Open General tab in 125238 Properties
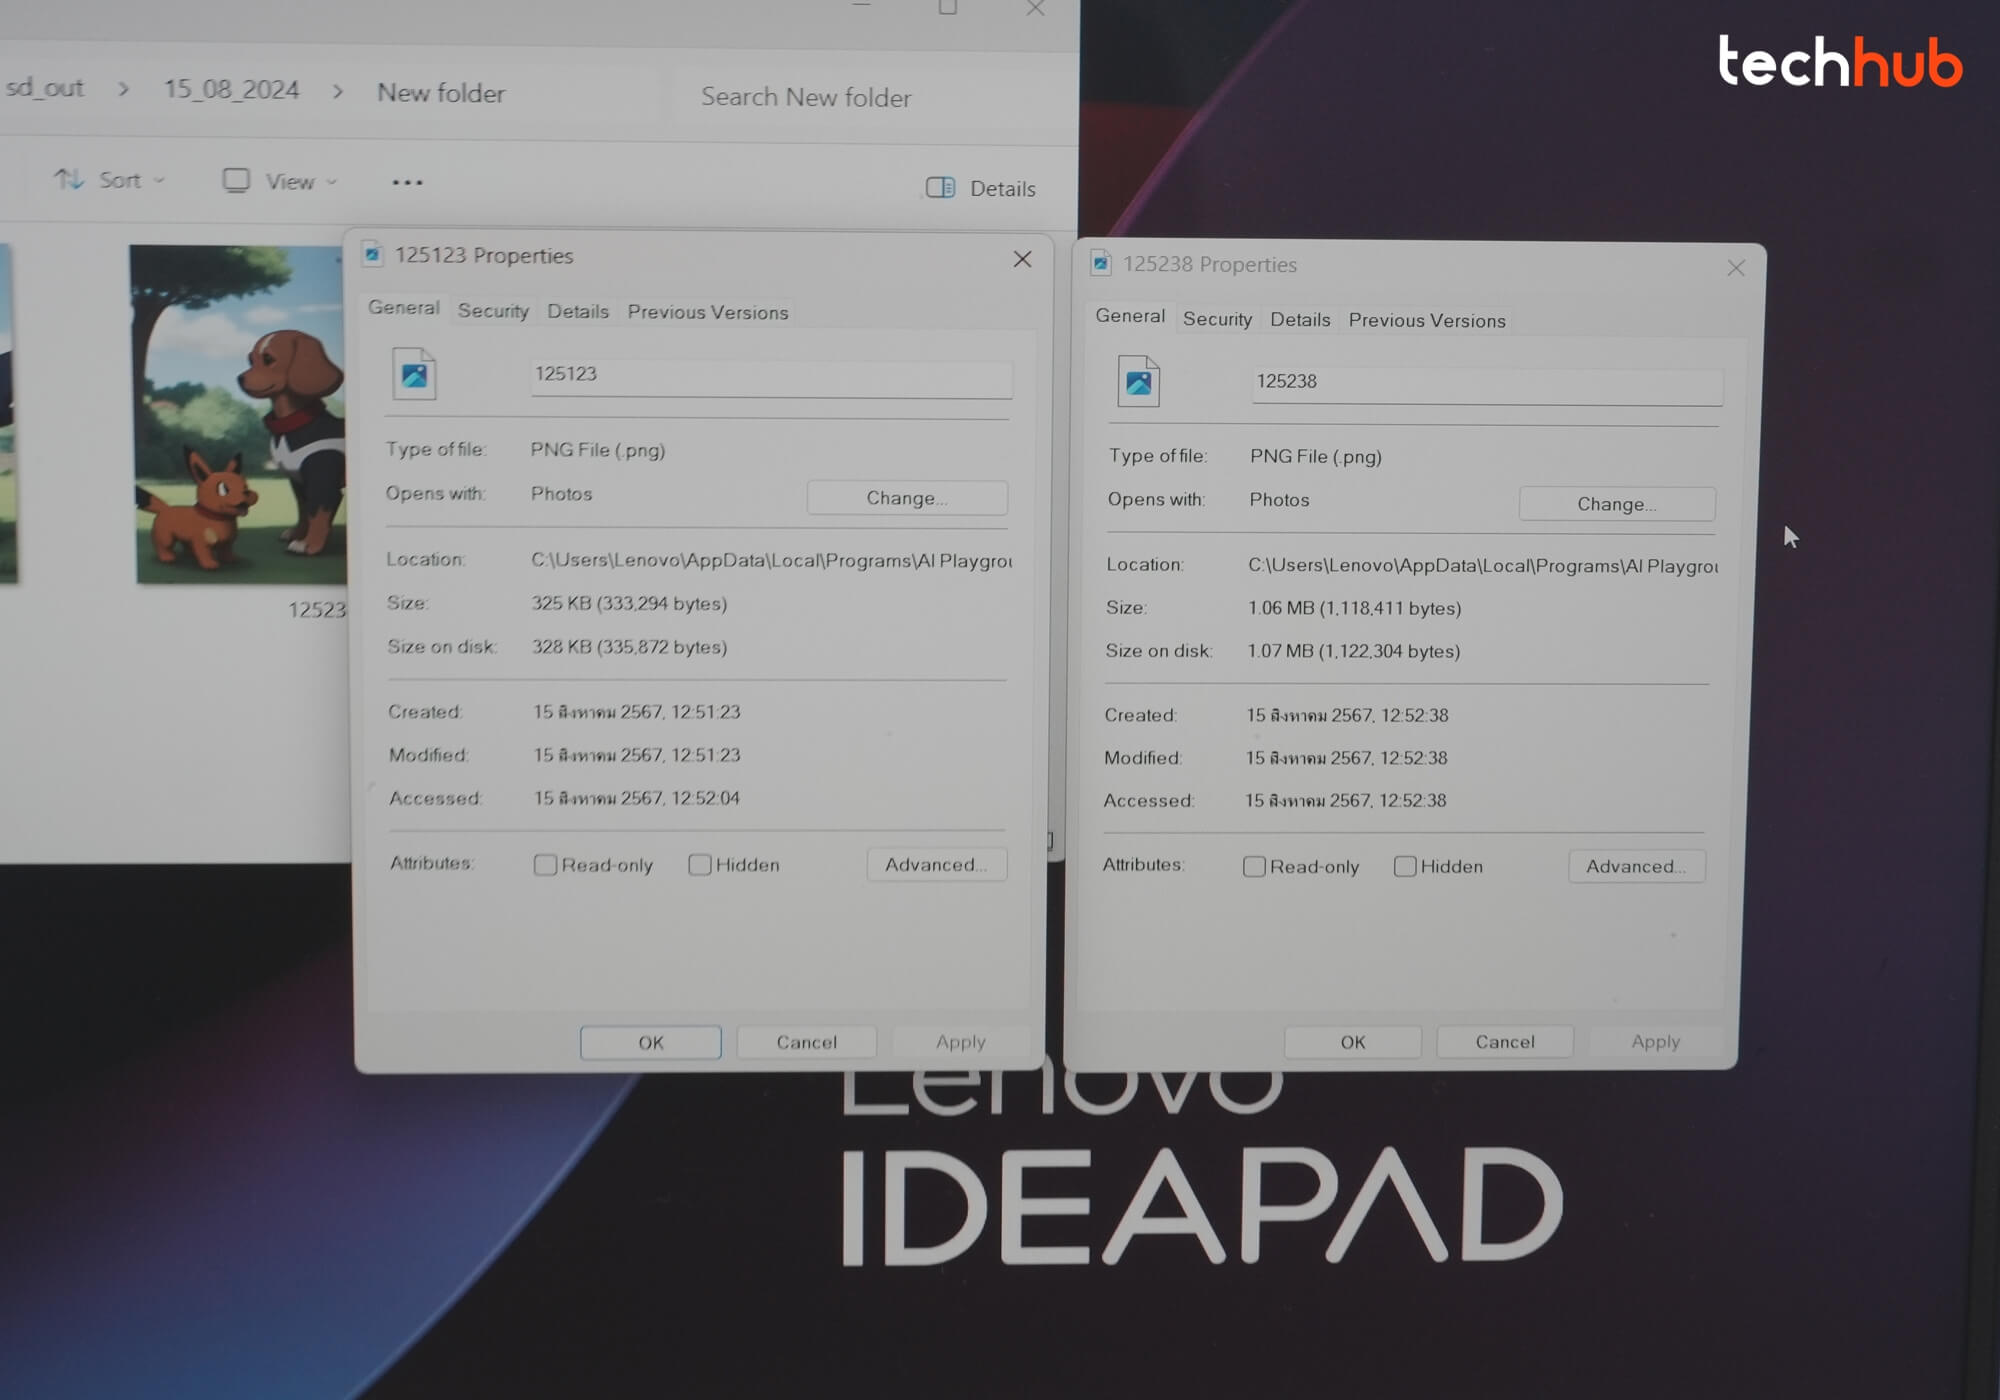Image resolution: width=2000 pixels, height=1400 pixels. [x=1130, y=316]
